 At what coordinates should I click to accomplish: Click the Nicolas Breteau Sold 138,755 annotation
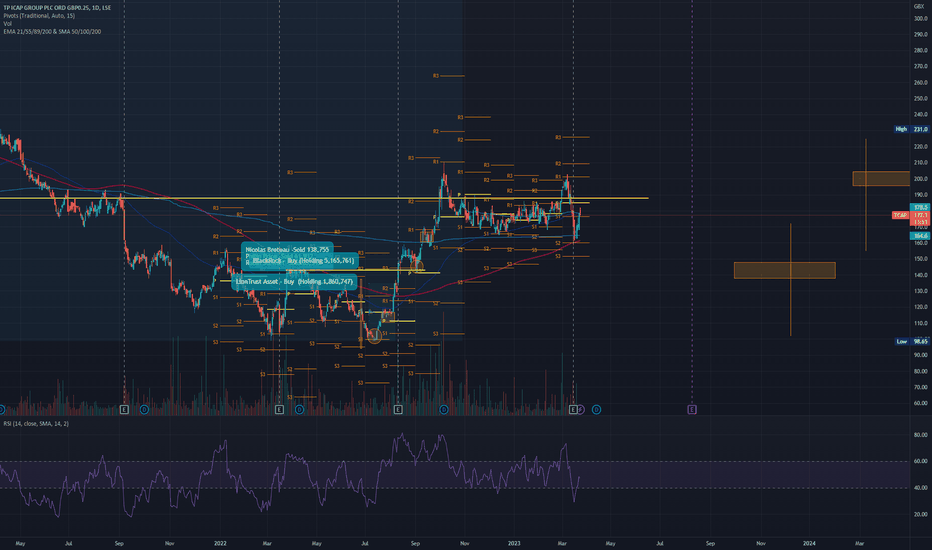tap(287, 250)
